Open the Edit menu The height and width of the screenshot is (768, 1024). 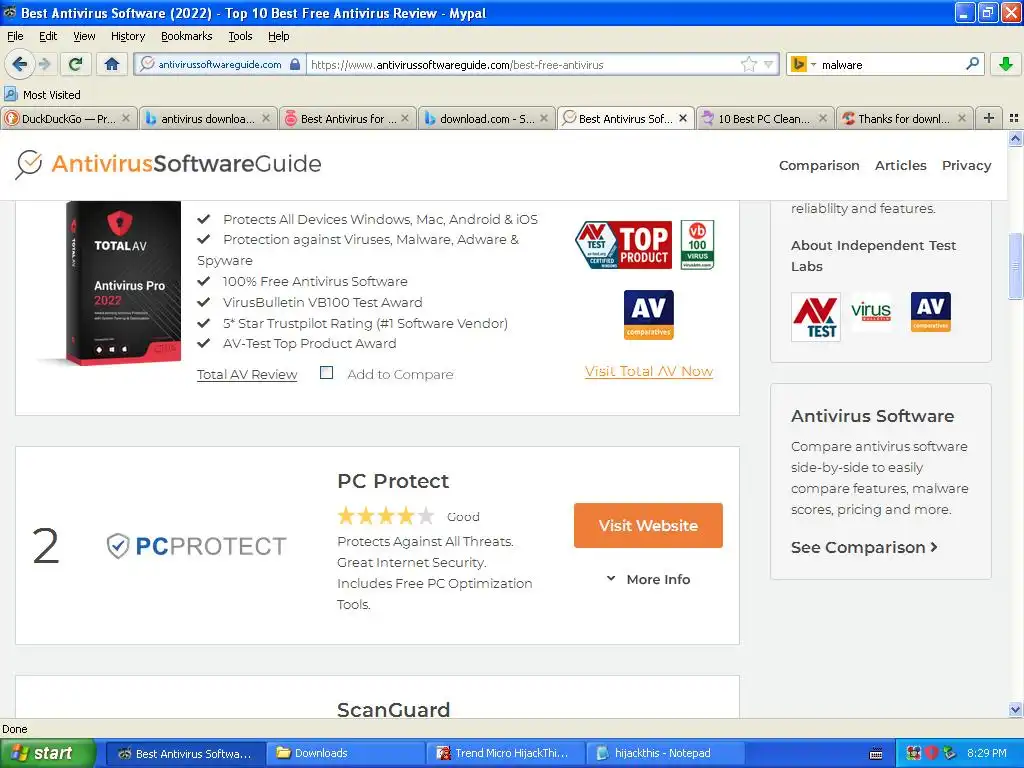48,36
